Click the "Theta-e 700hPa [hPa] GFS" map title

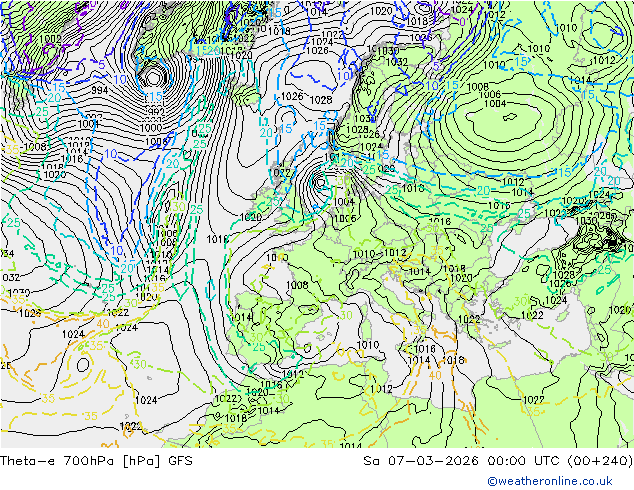pyautogui.click(x=96, y=461)
